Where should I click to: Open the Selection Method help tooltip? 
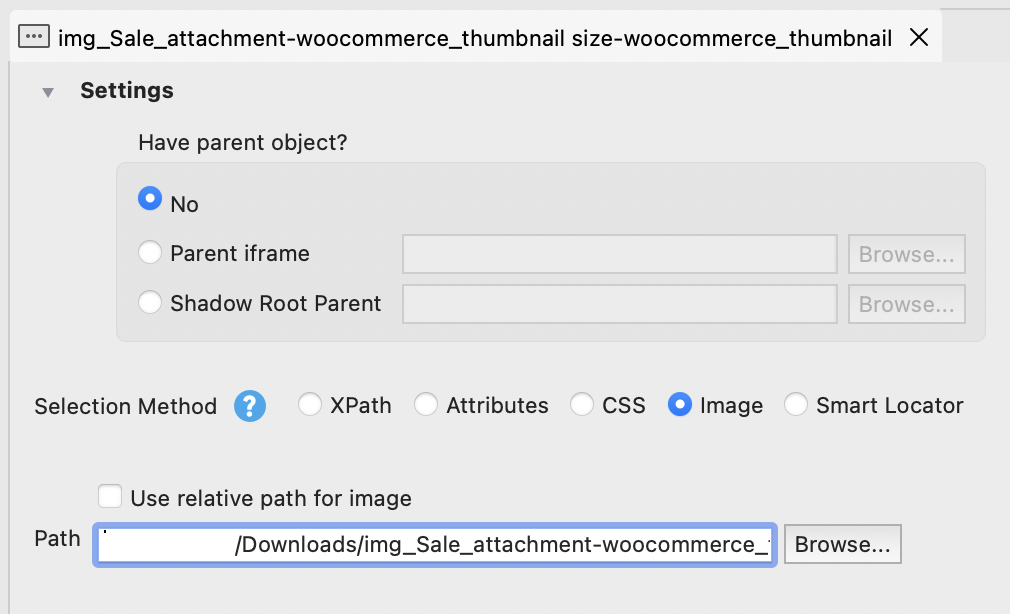point(250,405)
